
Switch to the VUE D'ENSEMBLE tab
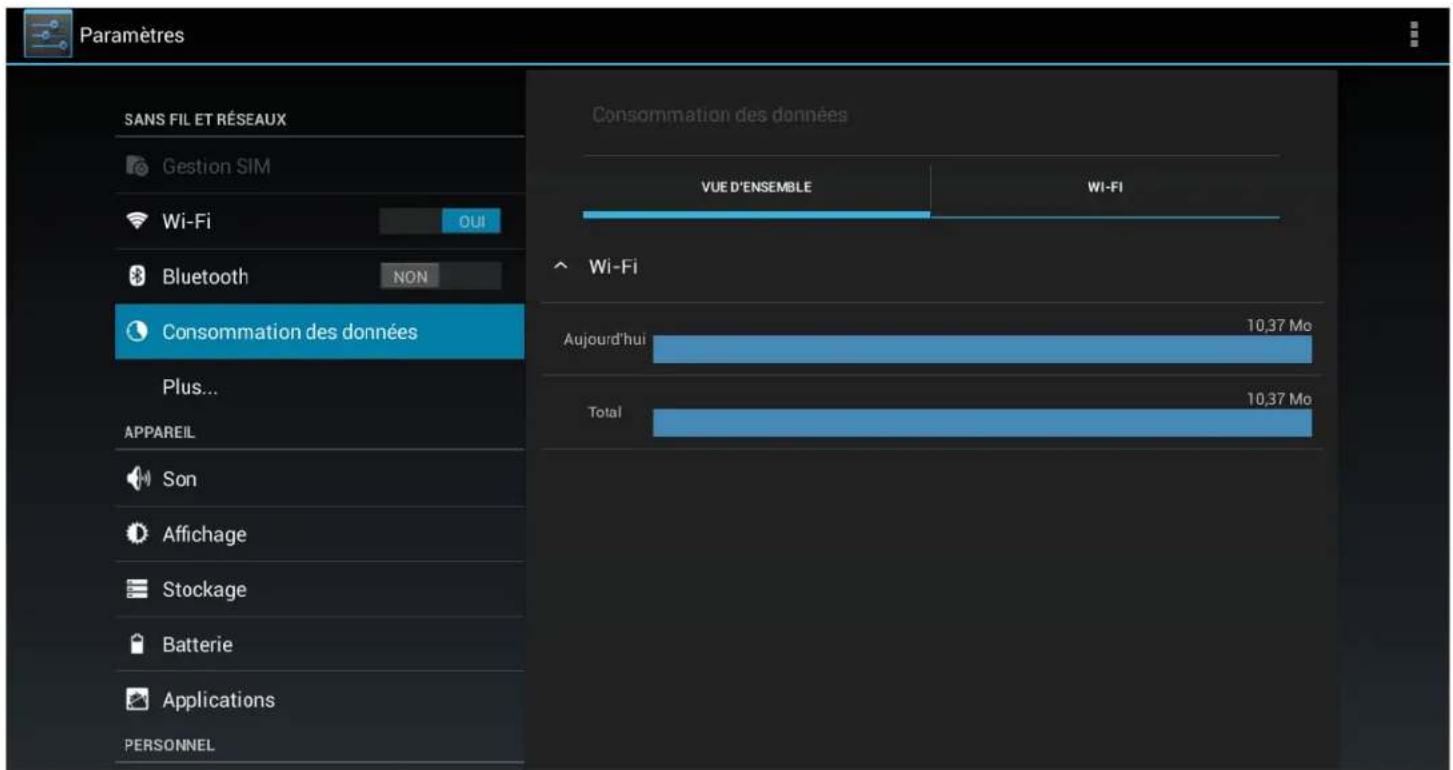pos(757,188)
